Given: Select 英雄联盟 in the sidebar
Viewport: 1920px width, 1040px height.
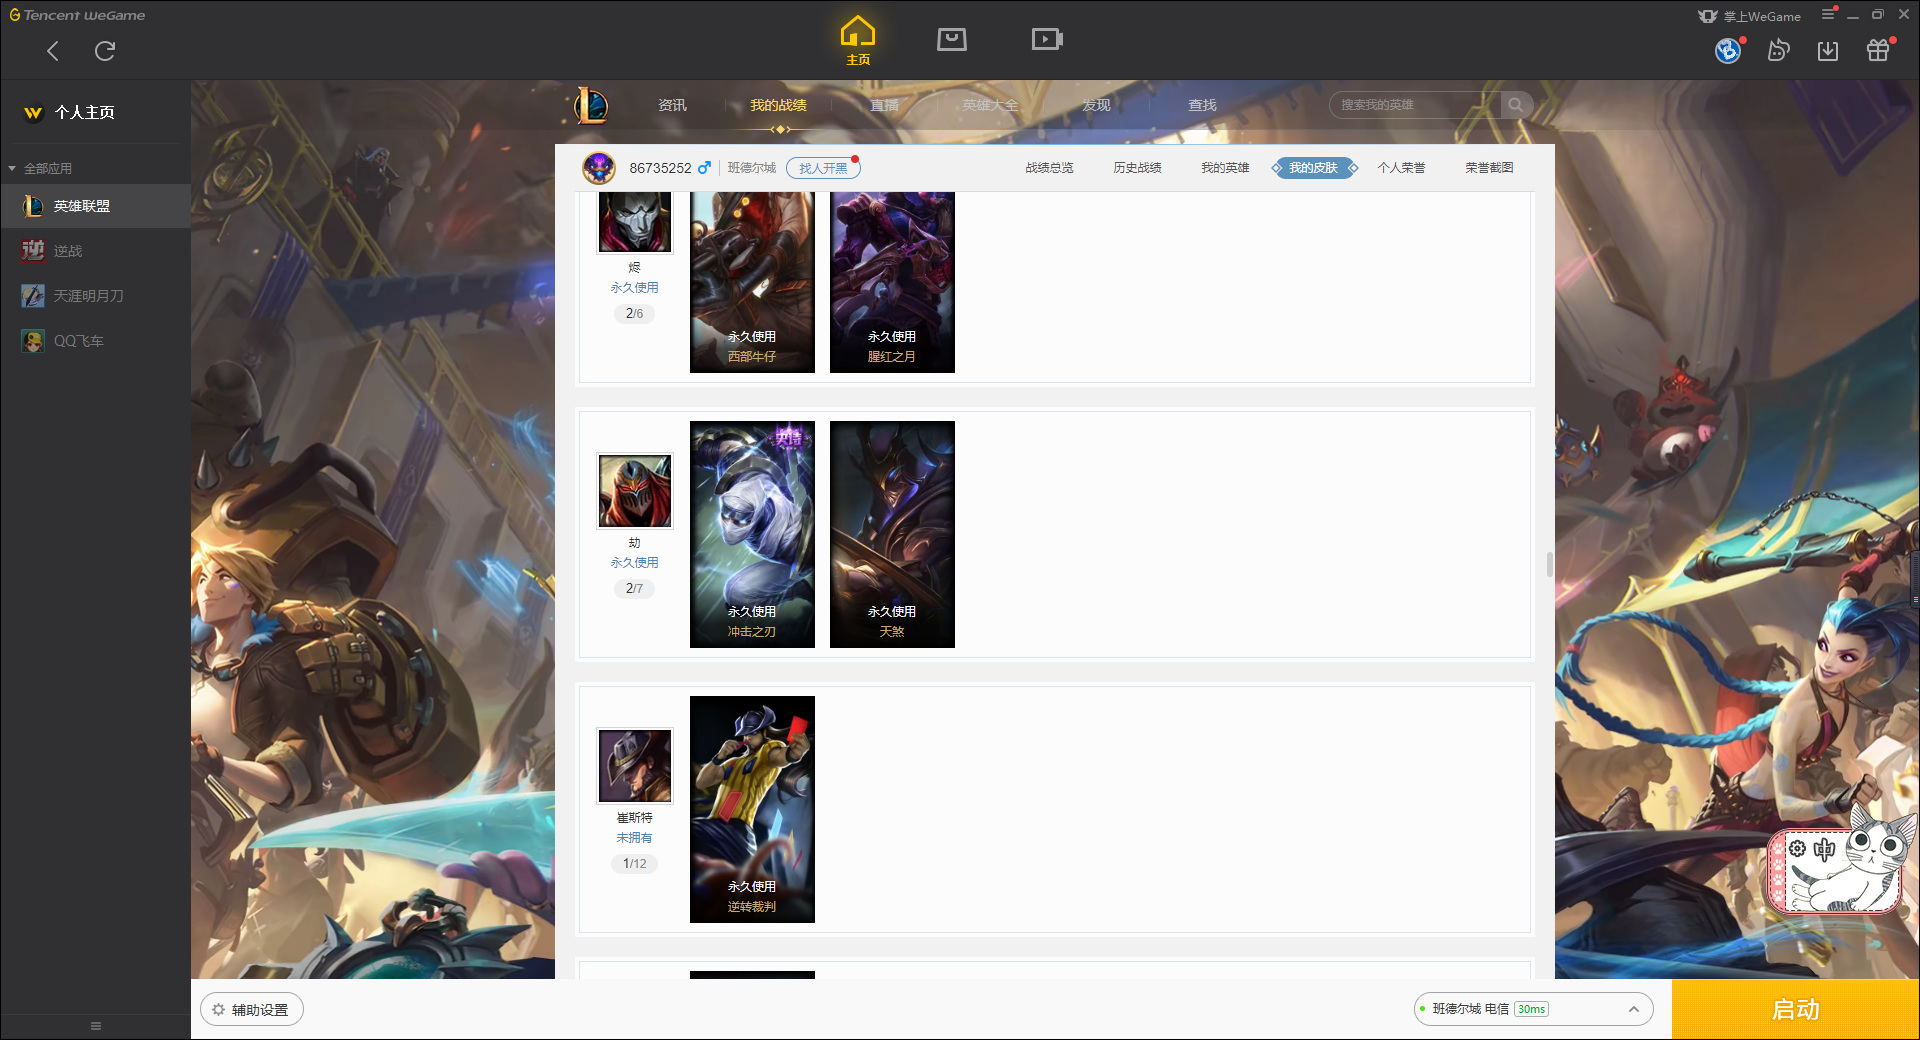Looking at the screenshot, I should (x=95, y=206).
